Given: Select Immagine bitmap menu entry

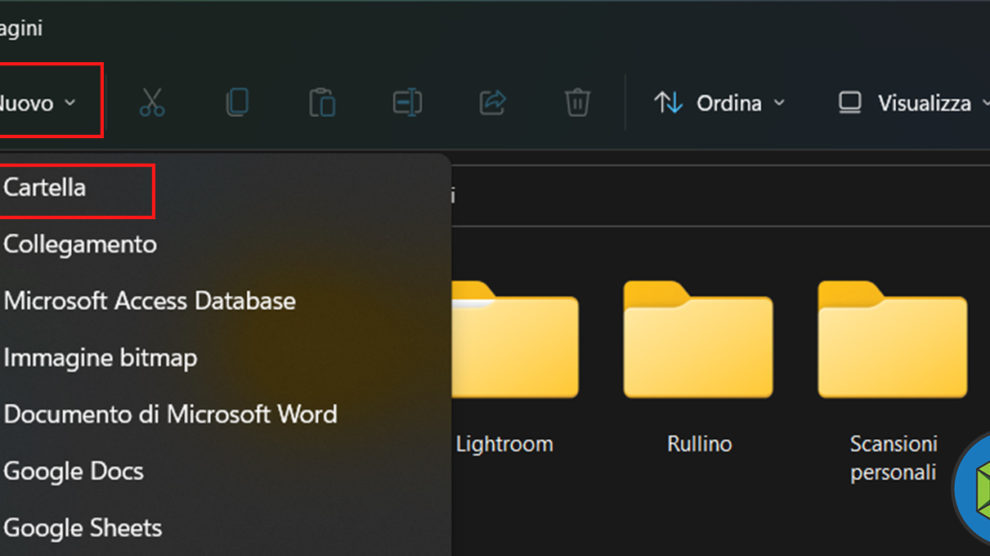Looking at the screenshot, I should [x=100, y=358].
